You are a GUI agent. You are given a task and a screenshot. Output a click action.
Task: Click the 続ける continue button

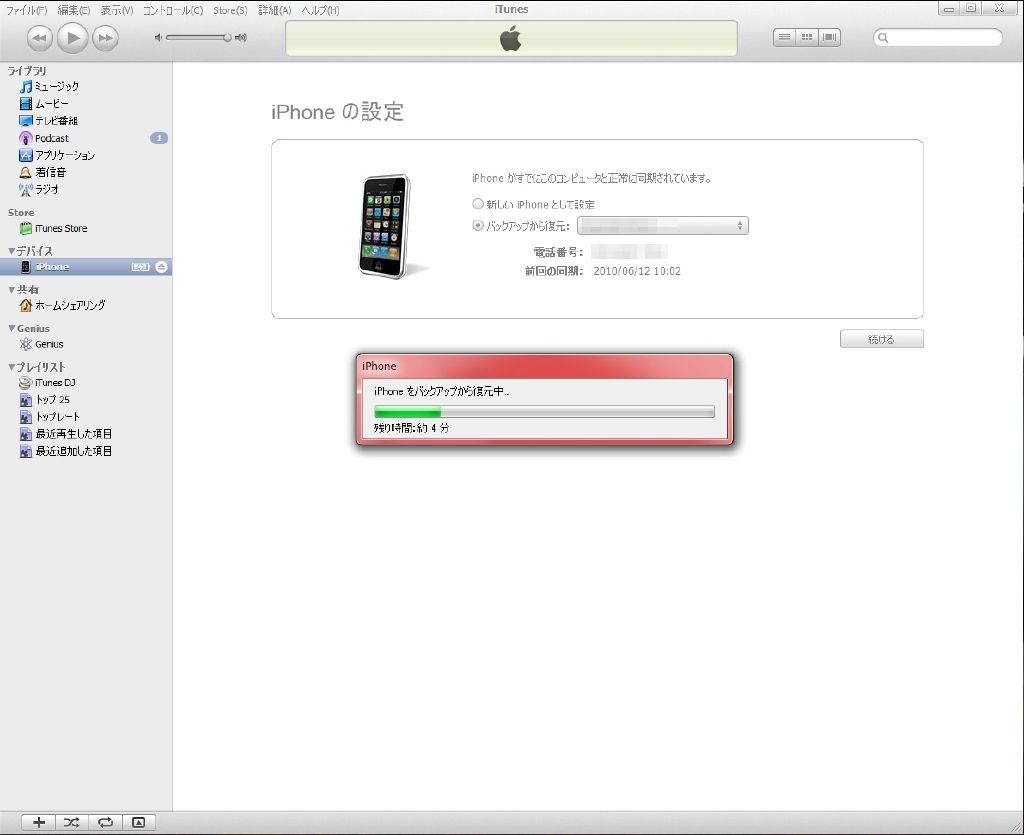tap(881, 339)
